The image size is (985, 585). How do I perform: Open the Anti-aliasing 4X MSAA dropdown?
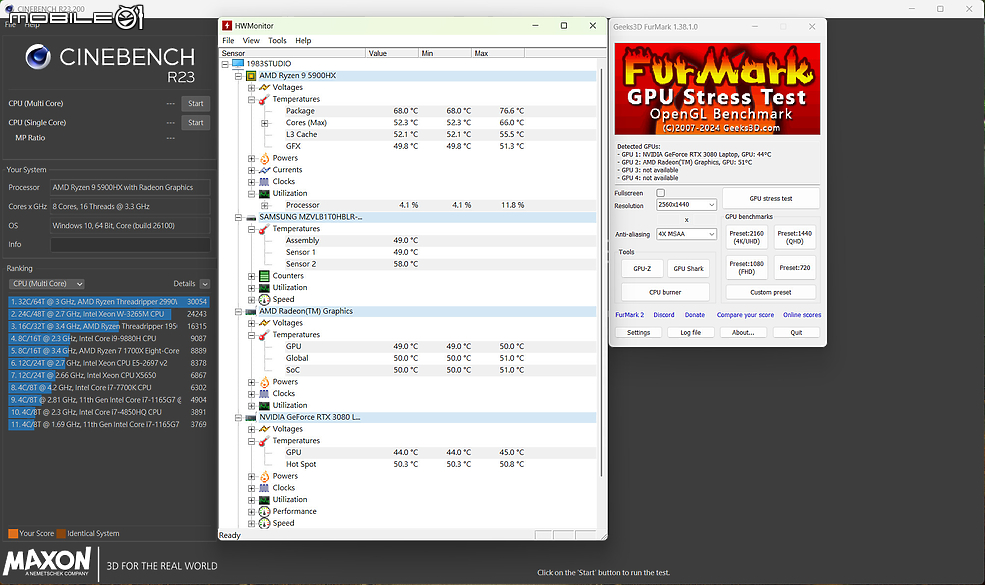tap(686, 234)
